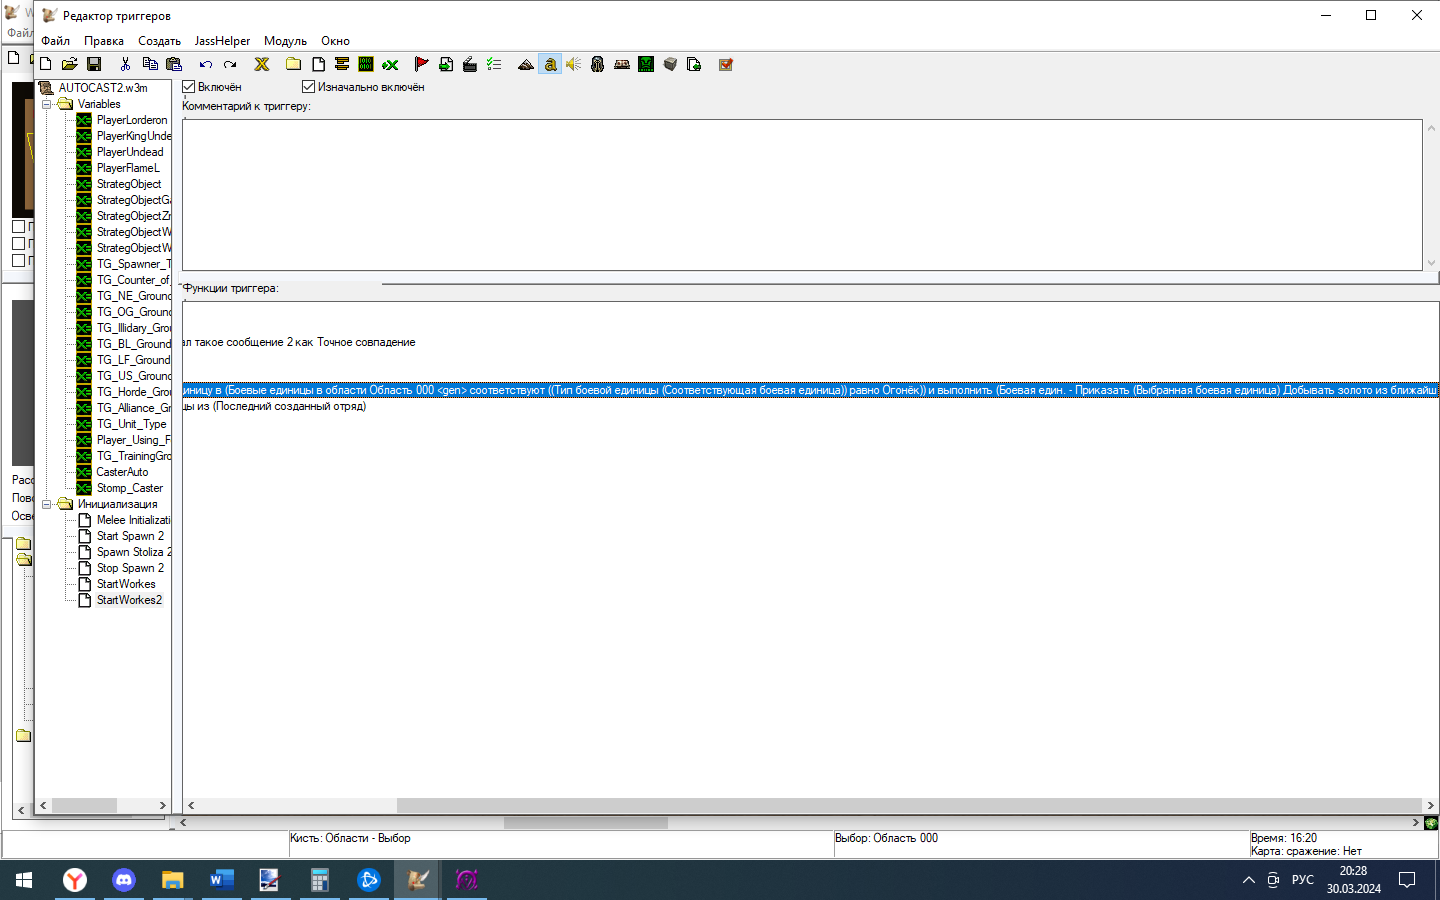Open the Создать menu
Viewport: 1440px width, 900px height.
(x=159, y=41)
